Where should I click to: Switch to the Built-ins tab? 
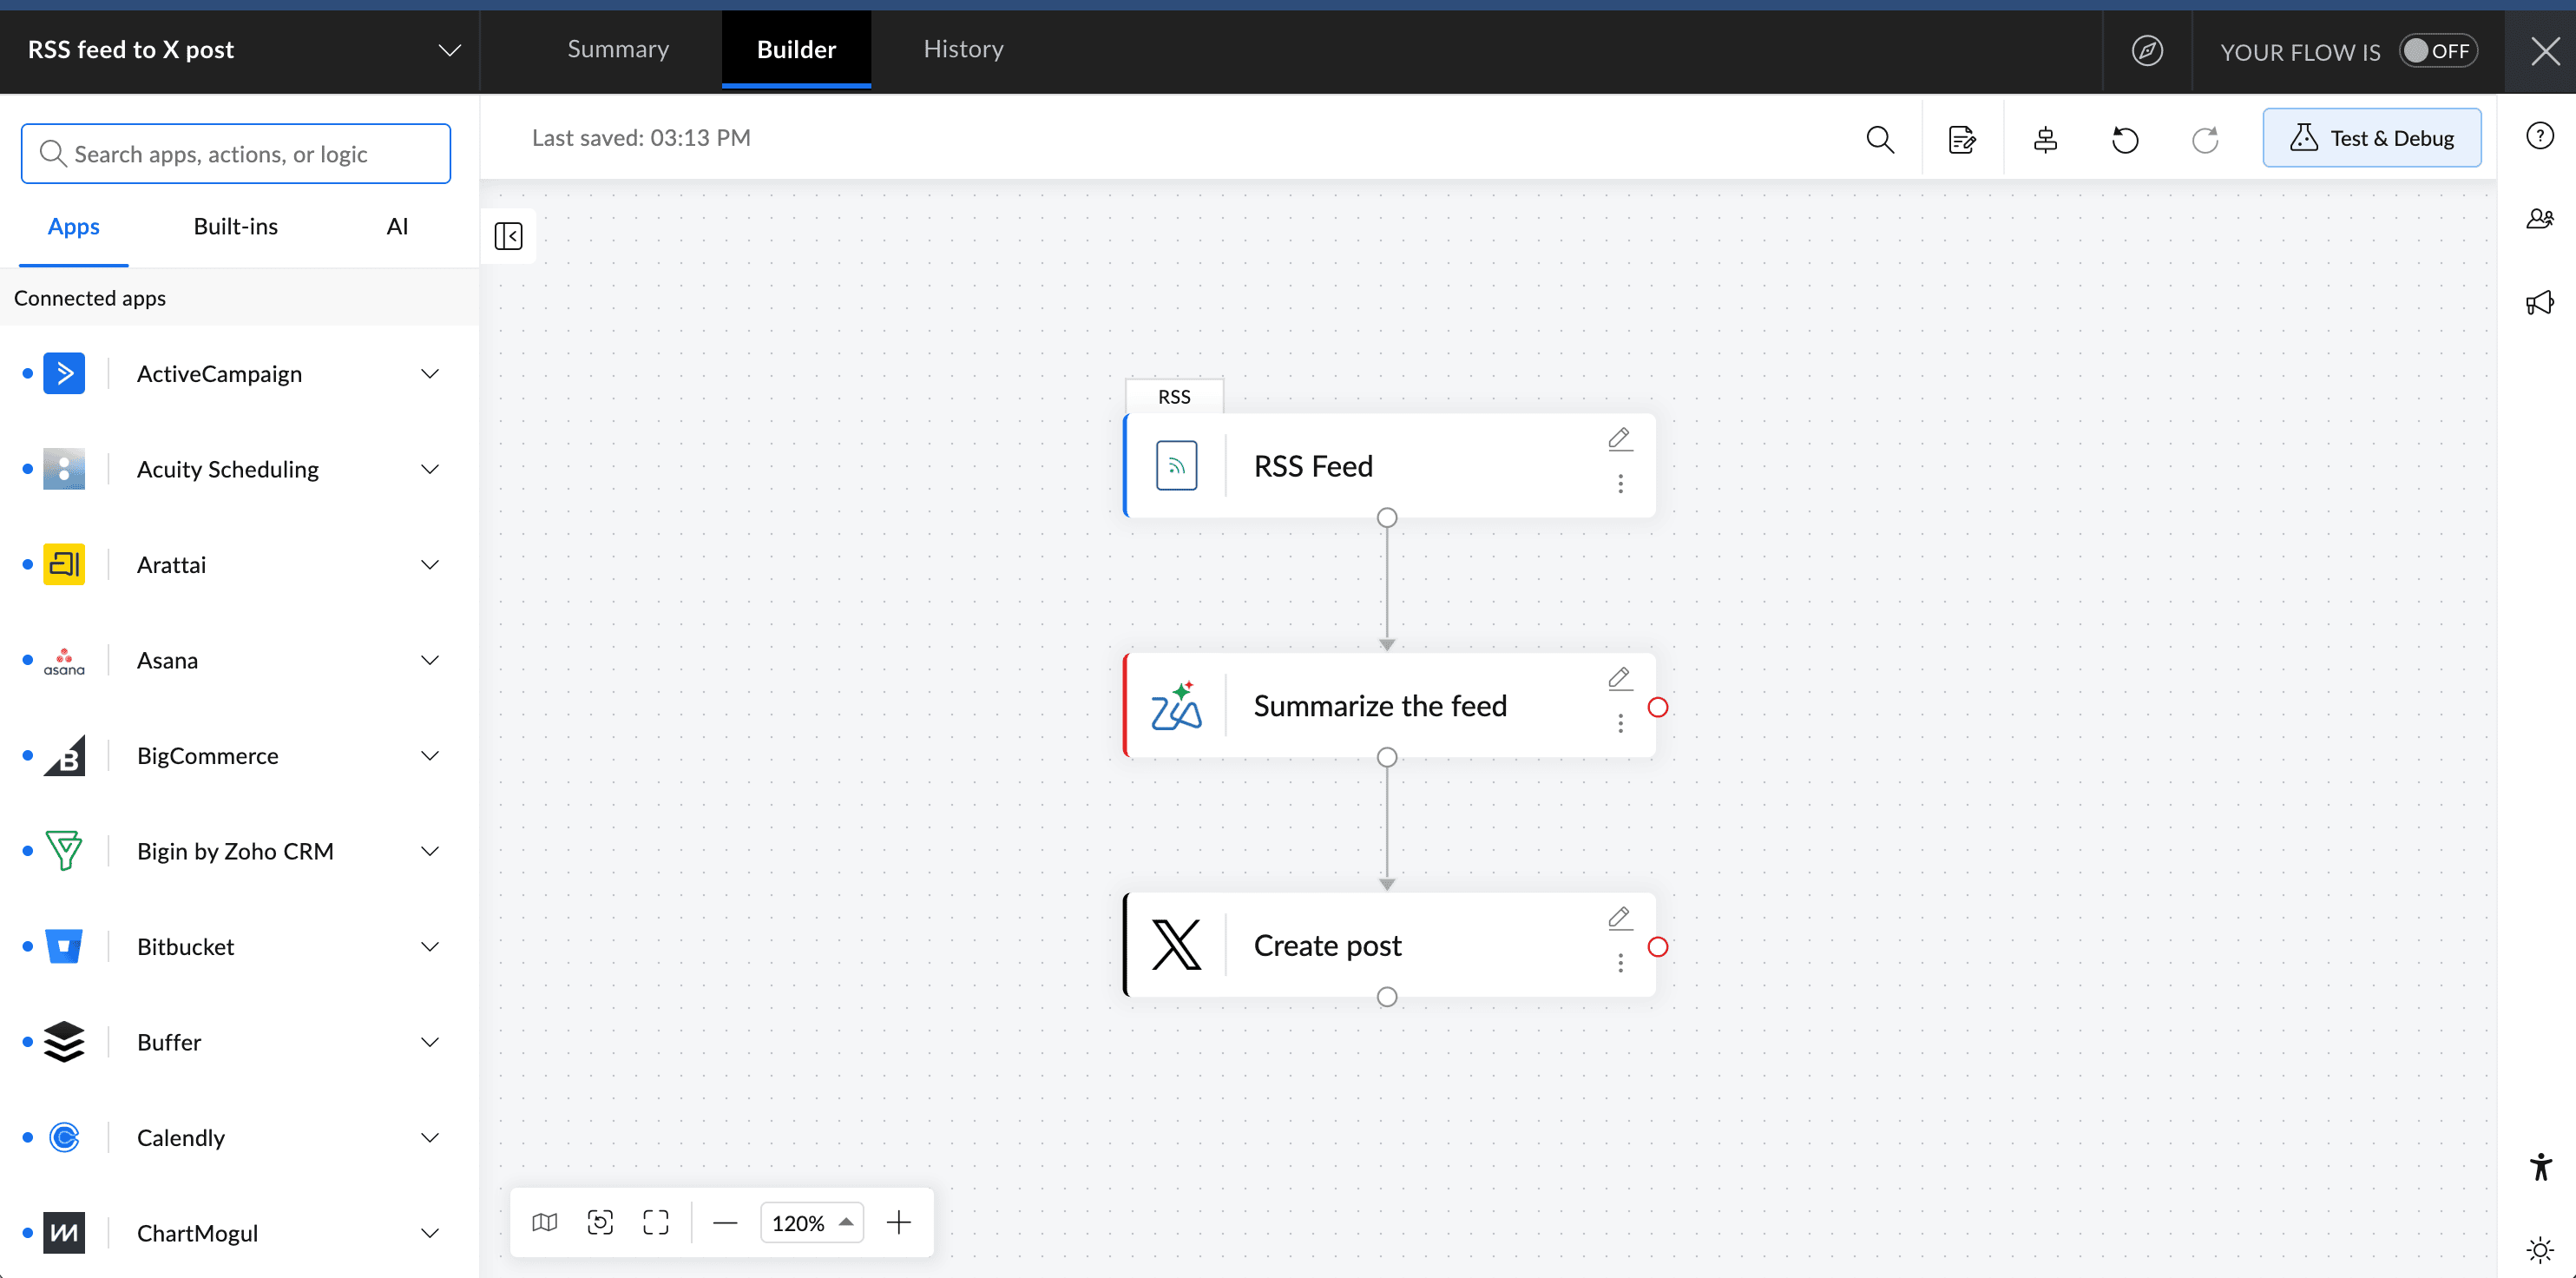point(236,227)
